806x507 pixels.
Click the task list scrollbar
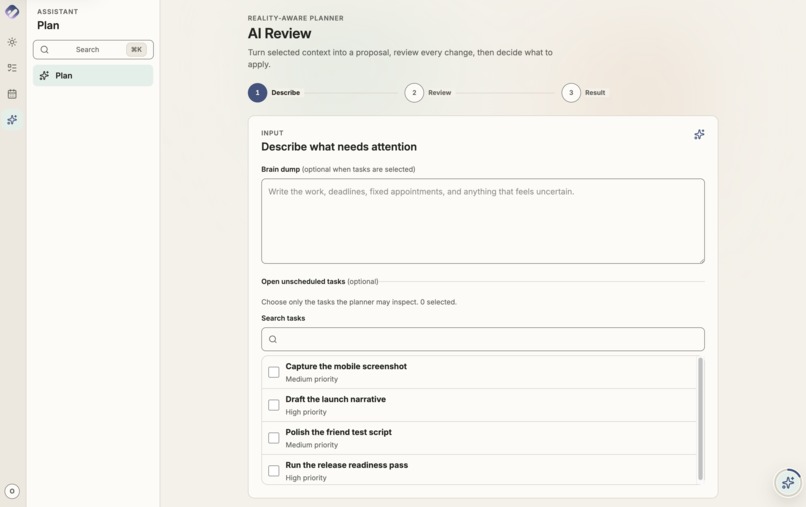click(x=700, y=419)
